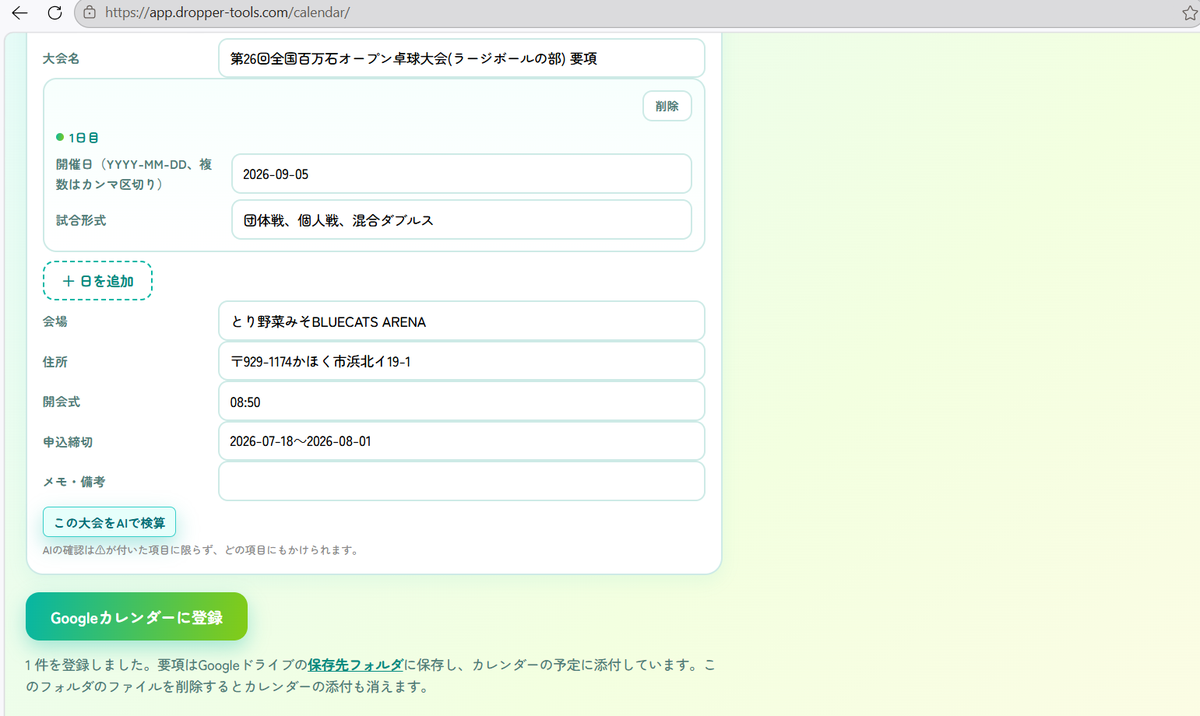Click the 開会式 label text
Viewport: 1200px width, 716px height.
coord(61,401)
